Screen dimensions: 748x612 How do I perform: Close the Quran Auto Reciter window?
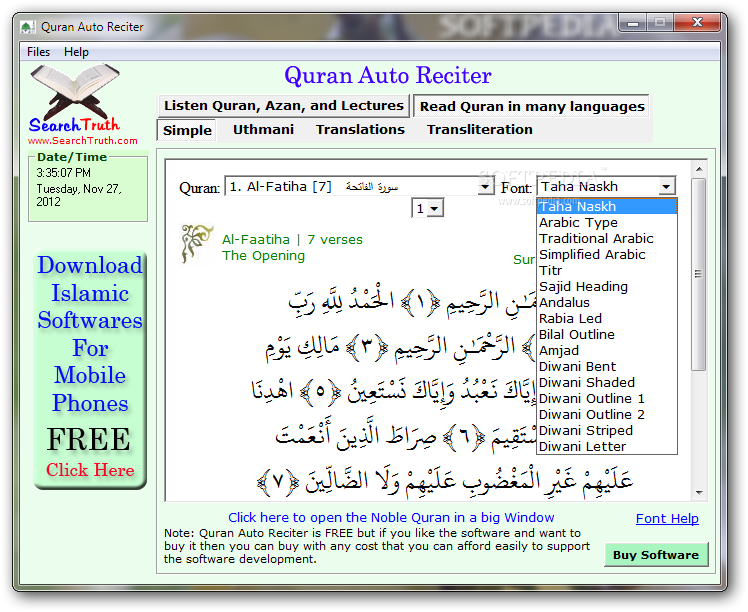coord(697,22)
